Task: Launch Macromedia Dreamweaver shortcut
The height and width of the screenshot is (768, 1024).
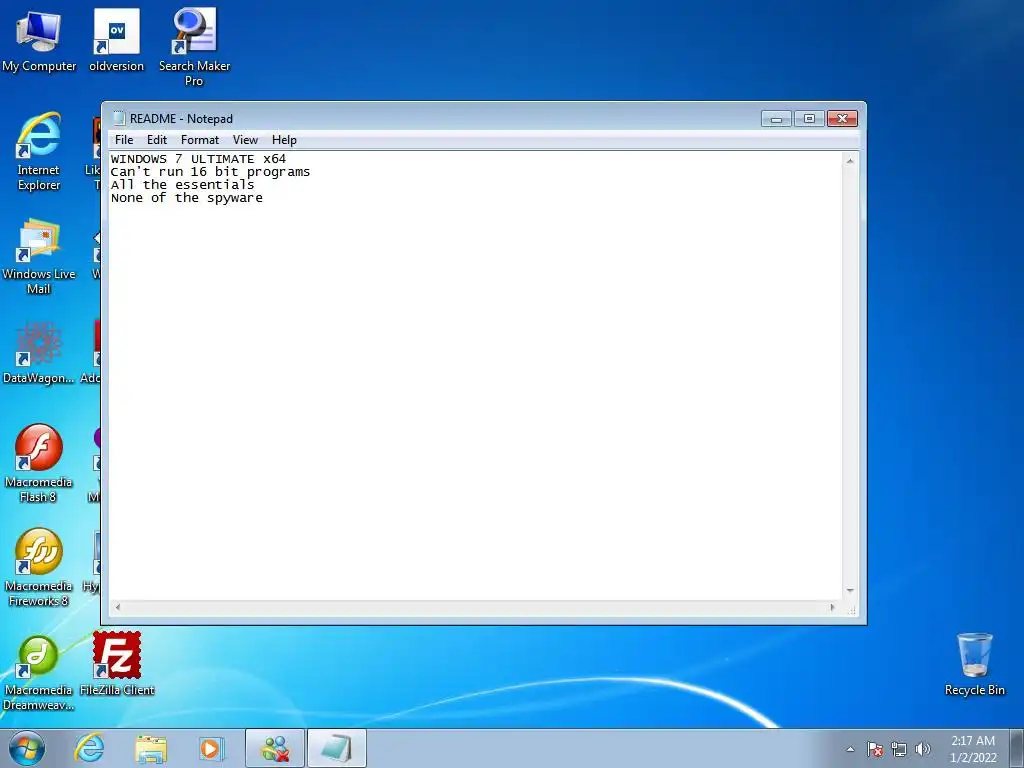Action: pos(39,673)
